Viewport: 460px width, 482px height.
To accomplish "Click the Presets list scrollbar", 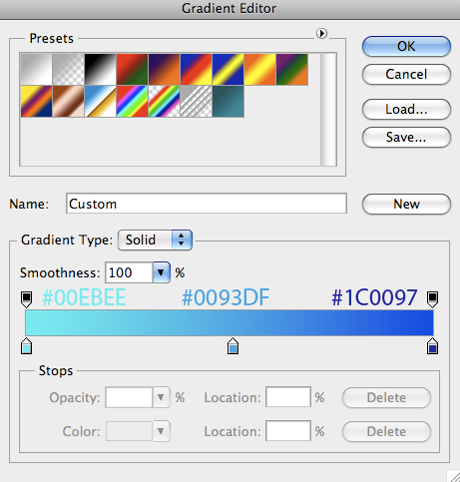I will pos(328,109).
